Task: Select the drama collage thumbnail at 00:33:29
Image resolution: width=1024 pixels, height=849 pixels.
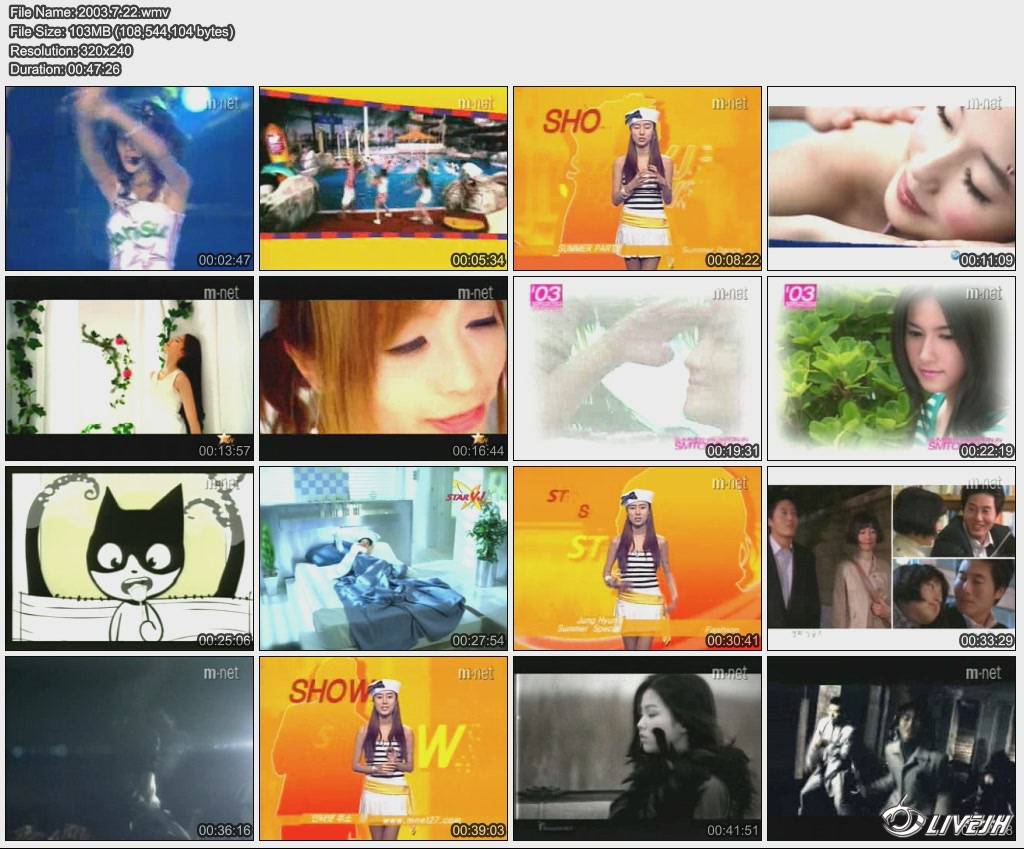Action: (891, 558)
